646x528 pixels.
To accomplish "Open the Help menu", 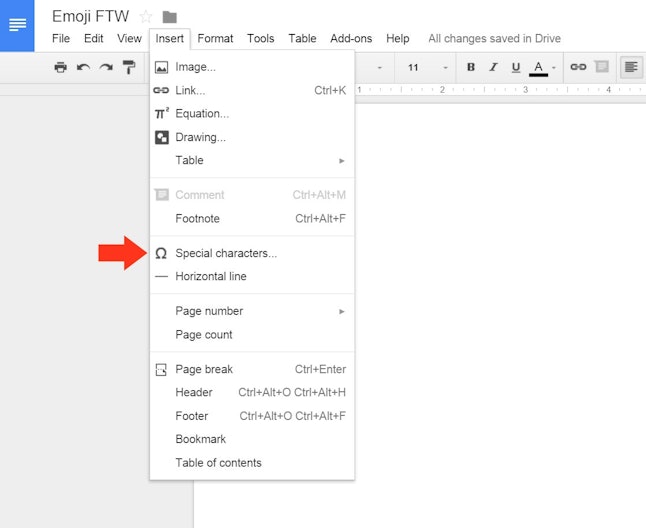I will coord(398,39).
